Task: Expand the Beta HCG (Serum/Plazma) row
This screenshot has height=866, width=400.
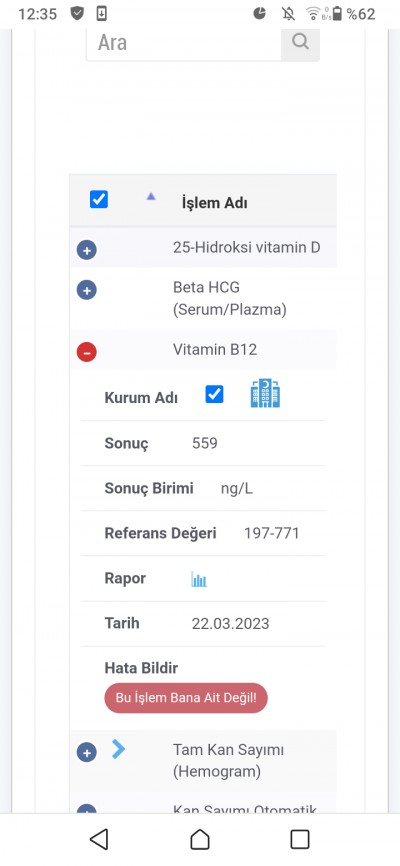Action: click(x=87, y=290)
